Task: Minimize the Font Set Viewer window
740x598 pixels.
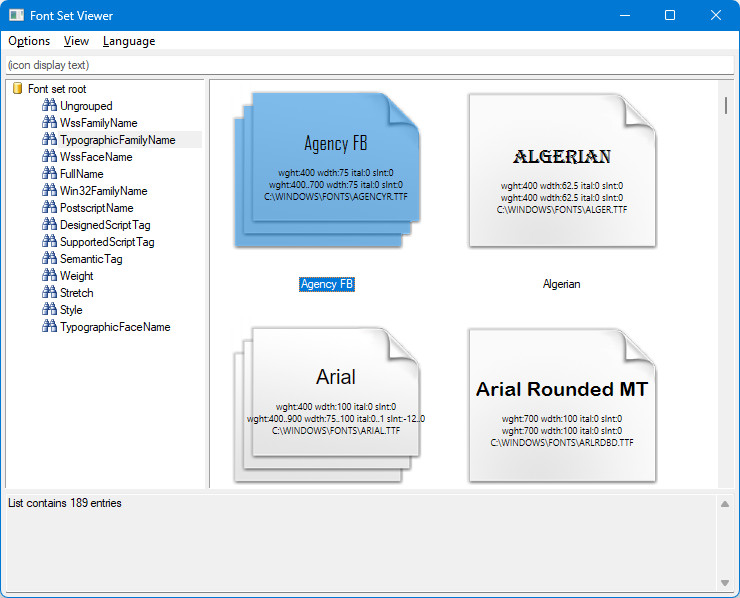Action: pyautogui.click(x=625, y=15)
